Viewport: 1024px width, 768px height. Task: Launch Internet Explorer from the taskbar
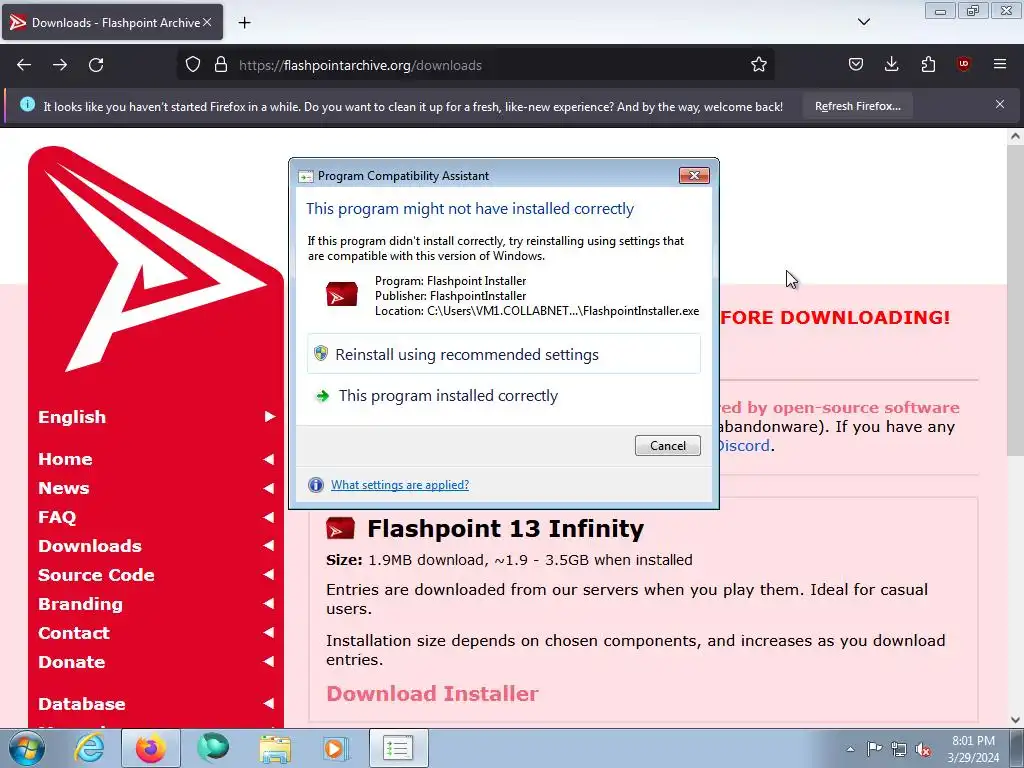[89, 748]
